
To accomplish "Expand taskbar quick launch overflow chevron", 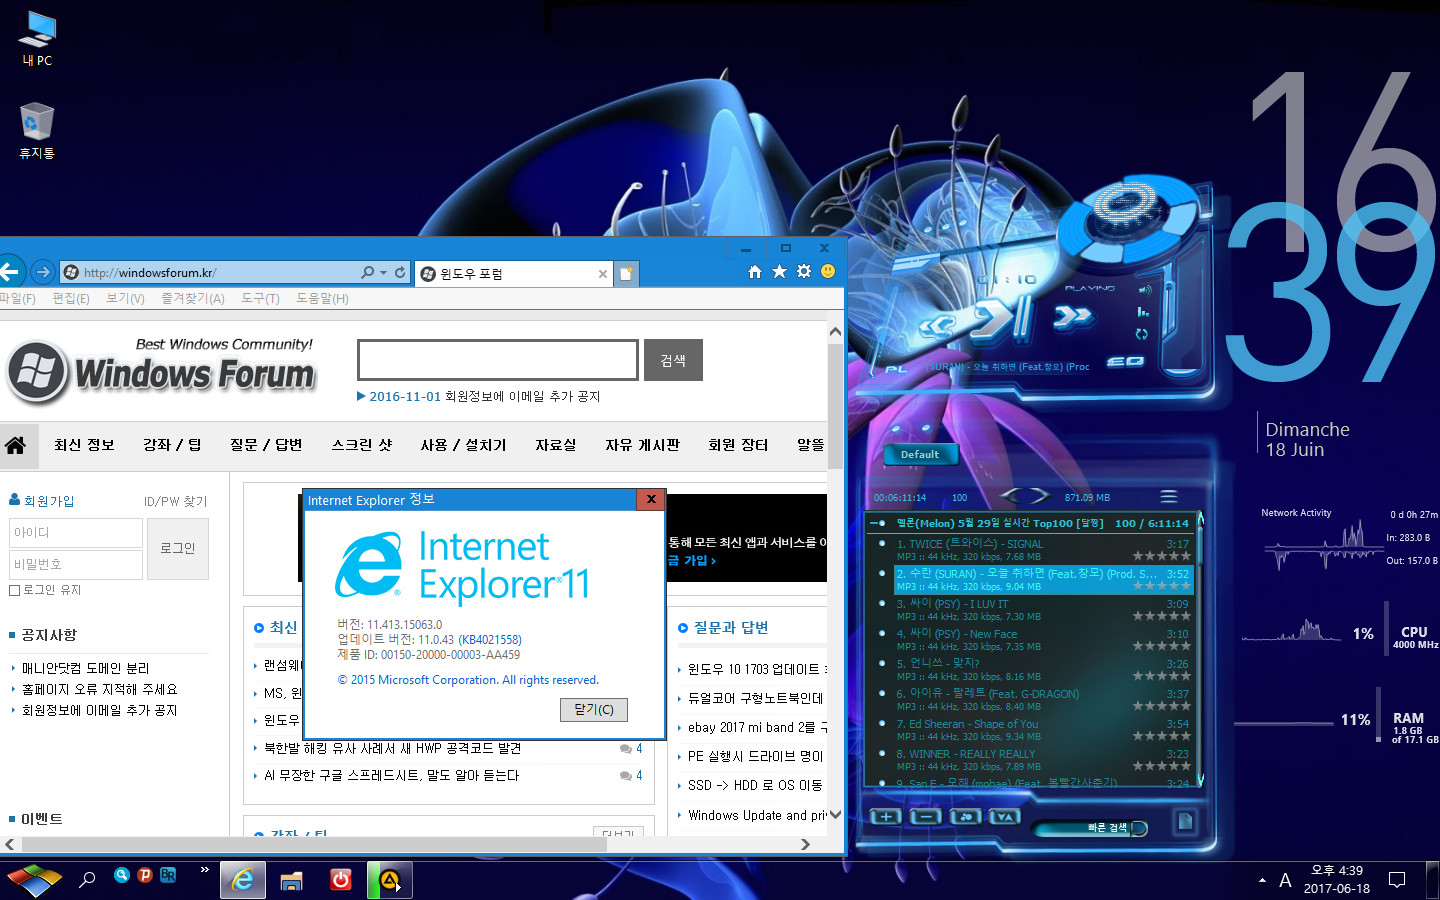I will point(204,870).
